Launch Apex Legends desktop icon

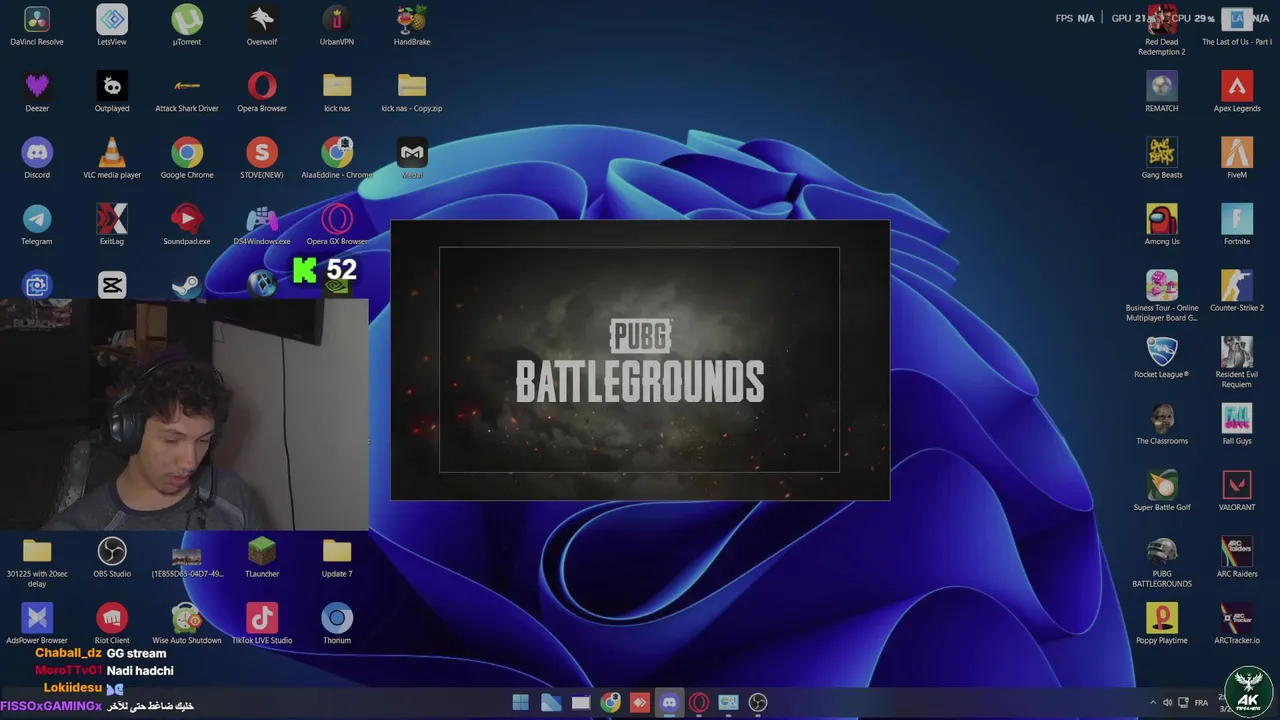click(x=1237, y=92)
